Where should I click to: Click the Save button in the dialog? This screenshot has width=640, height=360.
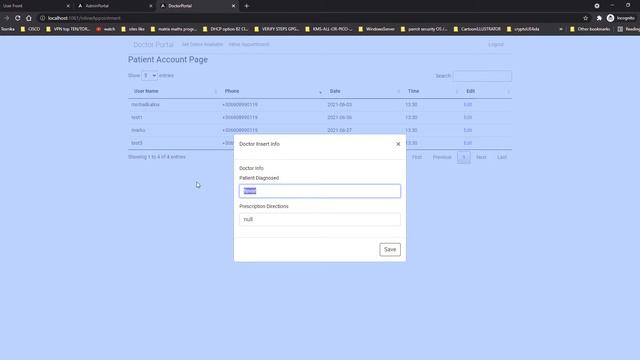pyautogui.click(x=390, y=249)
